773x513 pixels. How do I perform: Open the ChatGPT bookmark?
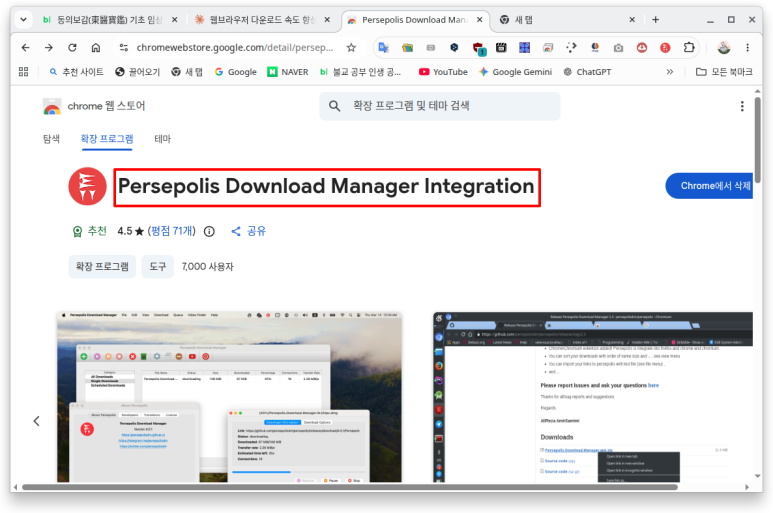coord(588,72)
